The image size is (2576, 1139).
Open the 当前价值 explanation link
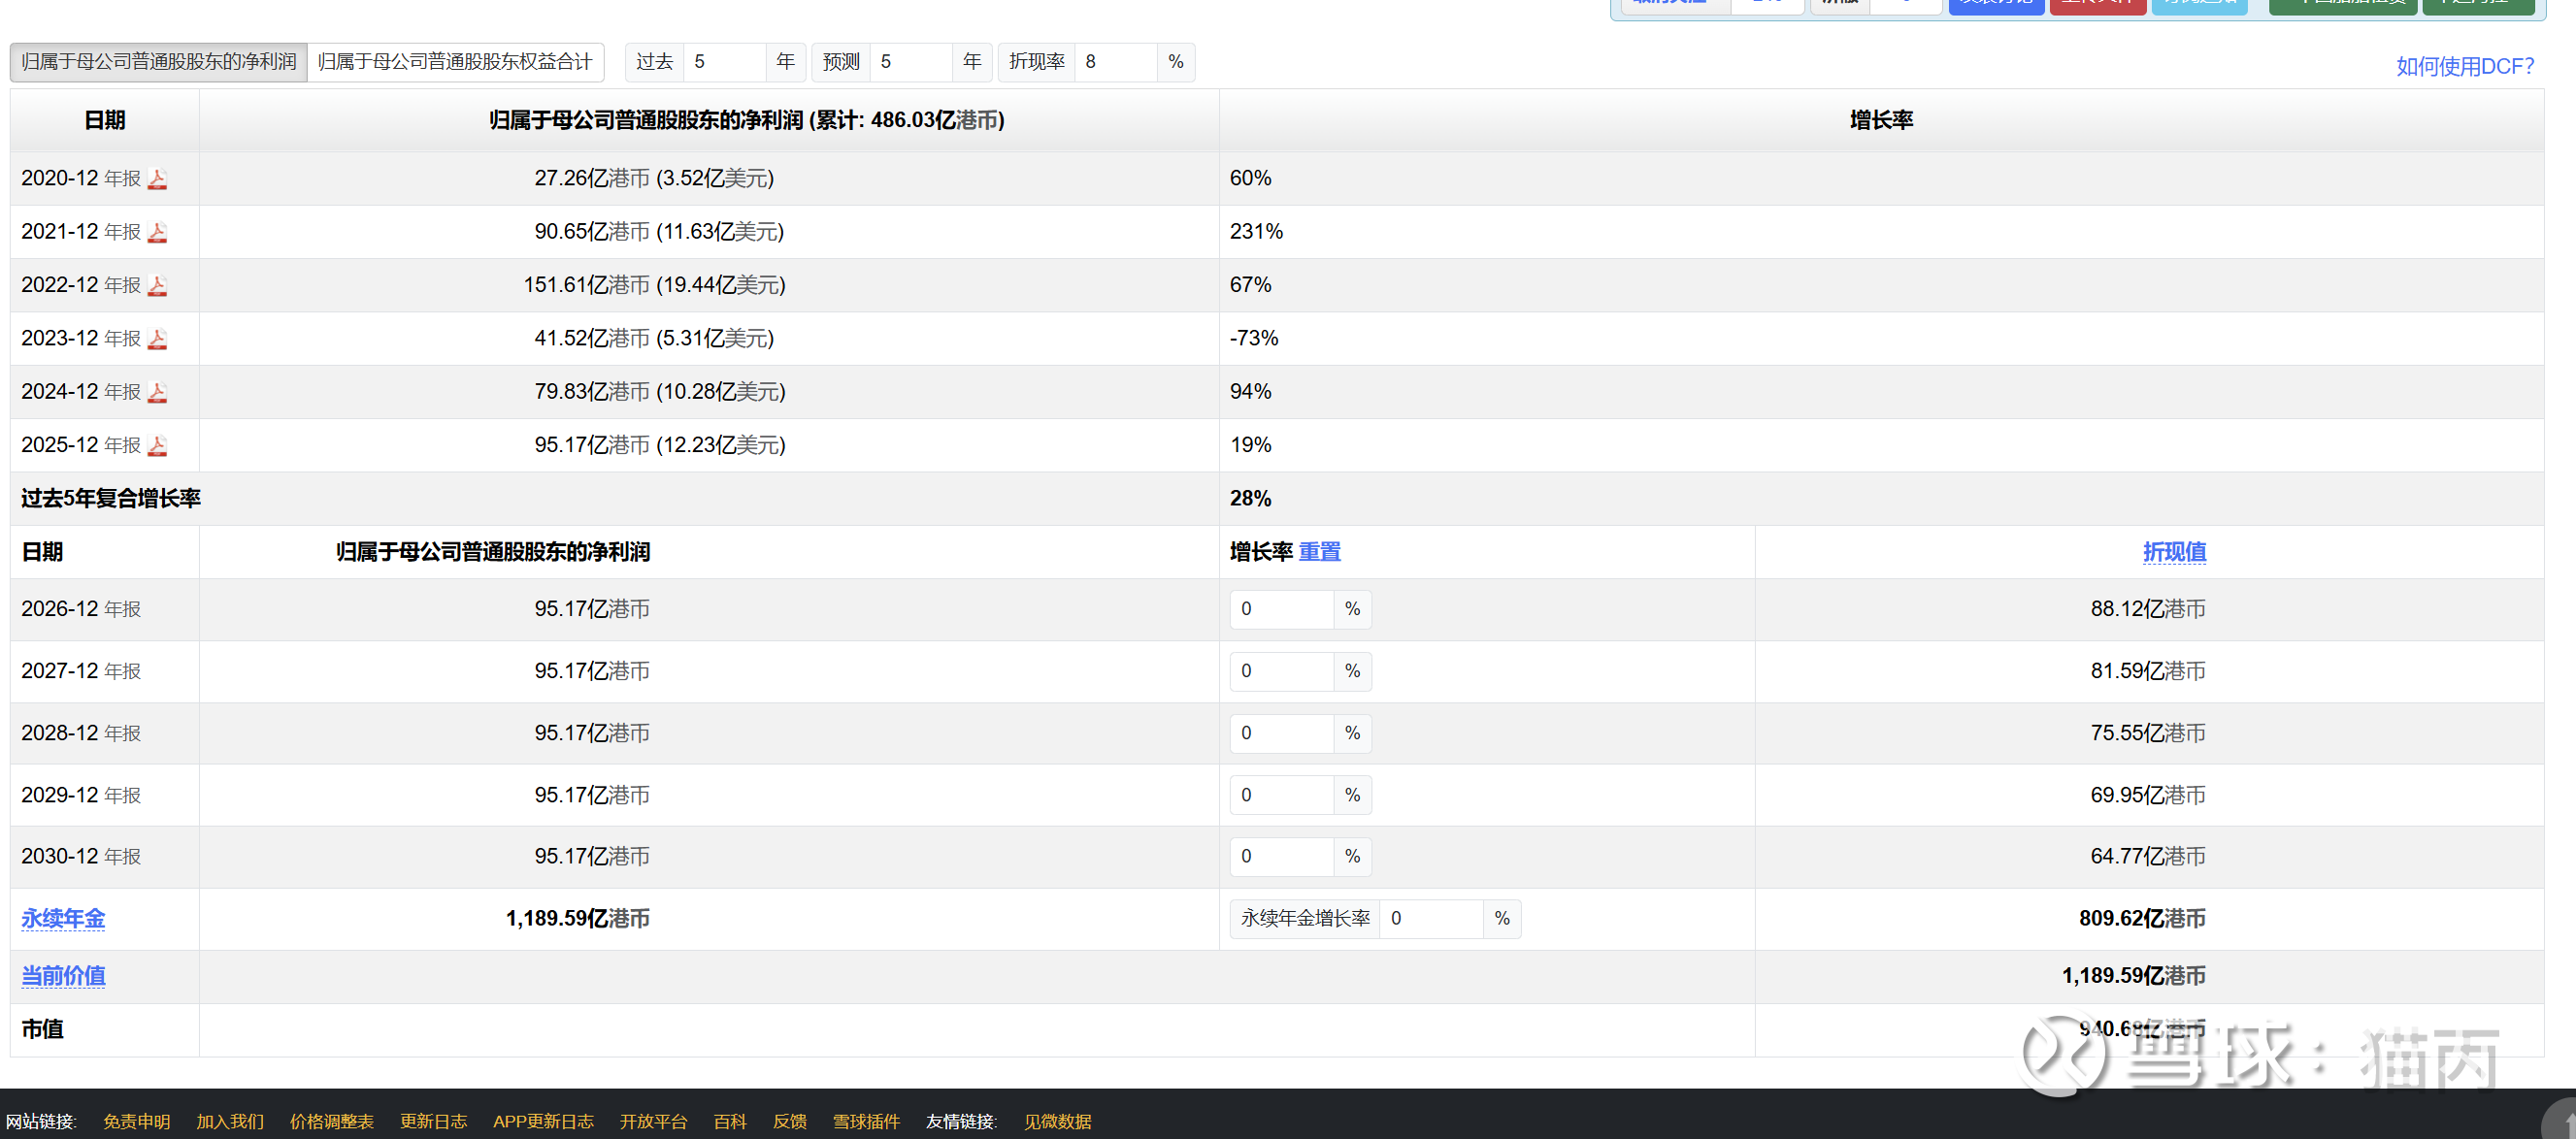pyautogui.click(x=63, y=975)
